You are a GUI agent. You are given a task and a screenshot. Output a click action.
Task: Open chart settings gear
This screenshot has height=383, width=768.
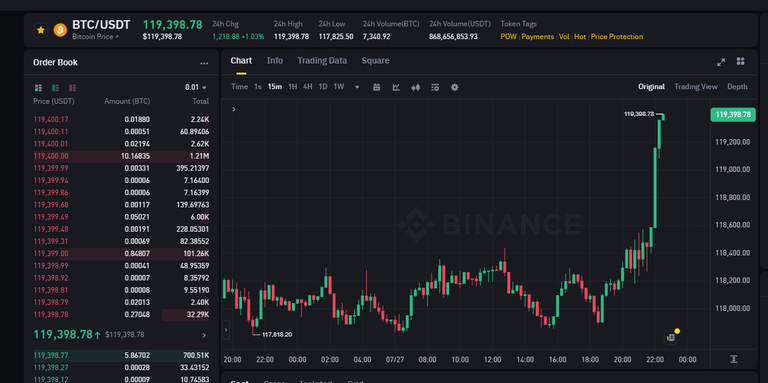coord(455,87)
